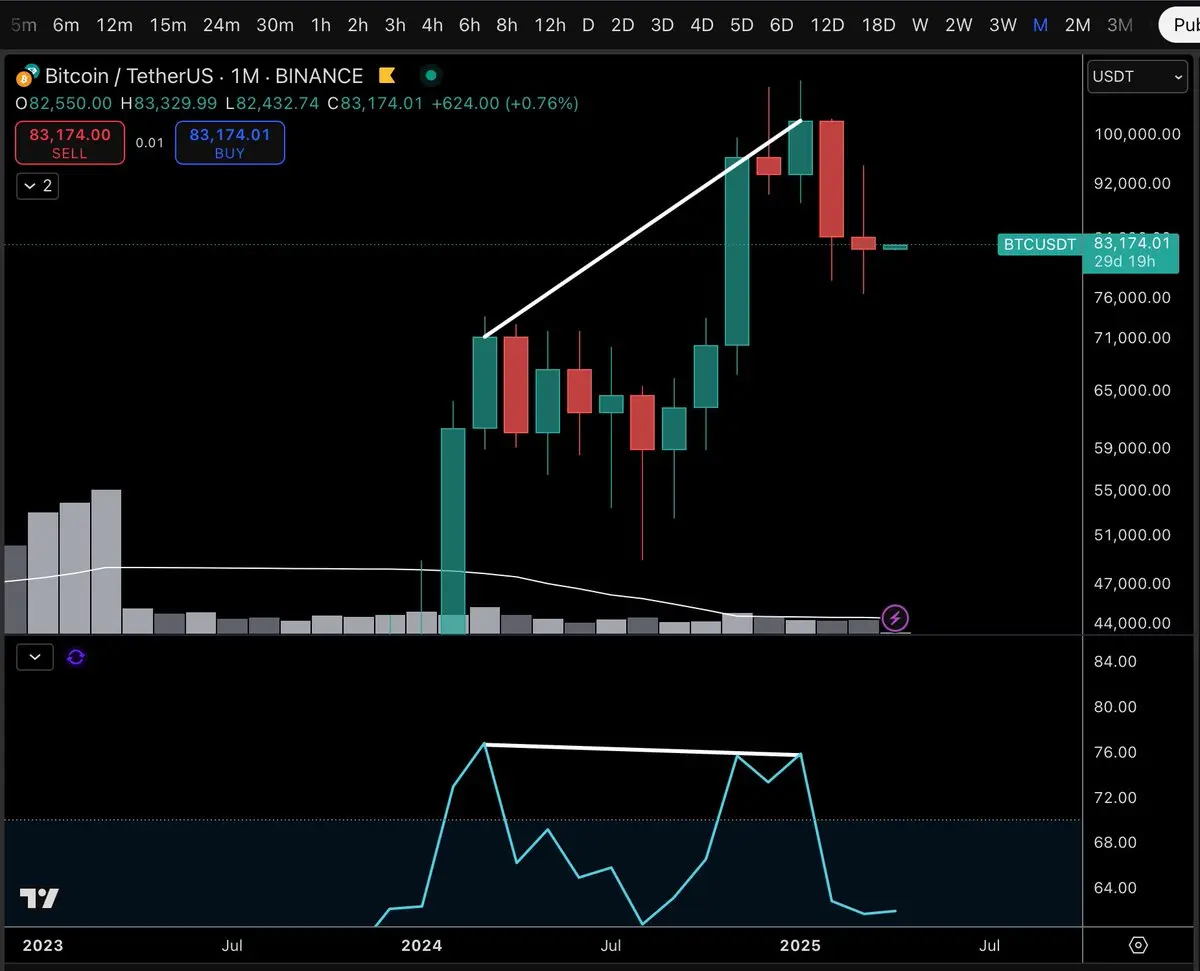Screen dimensions: 1200x971
Task: Click the purple refresh indicator icon
Action: point(76,657)
